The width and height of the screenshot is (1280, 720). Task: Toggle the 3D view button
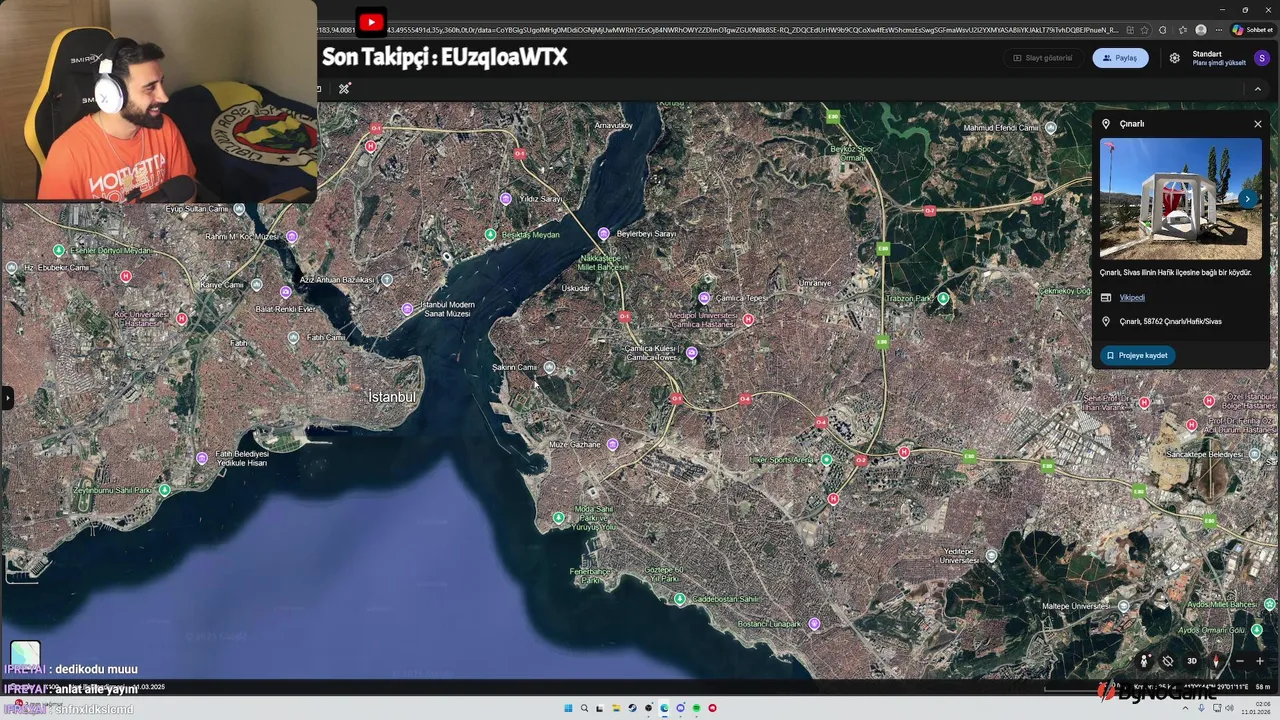click(x=1191, y=661)
